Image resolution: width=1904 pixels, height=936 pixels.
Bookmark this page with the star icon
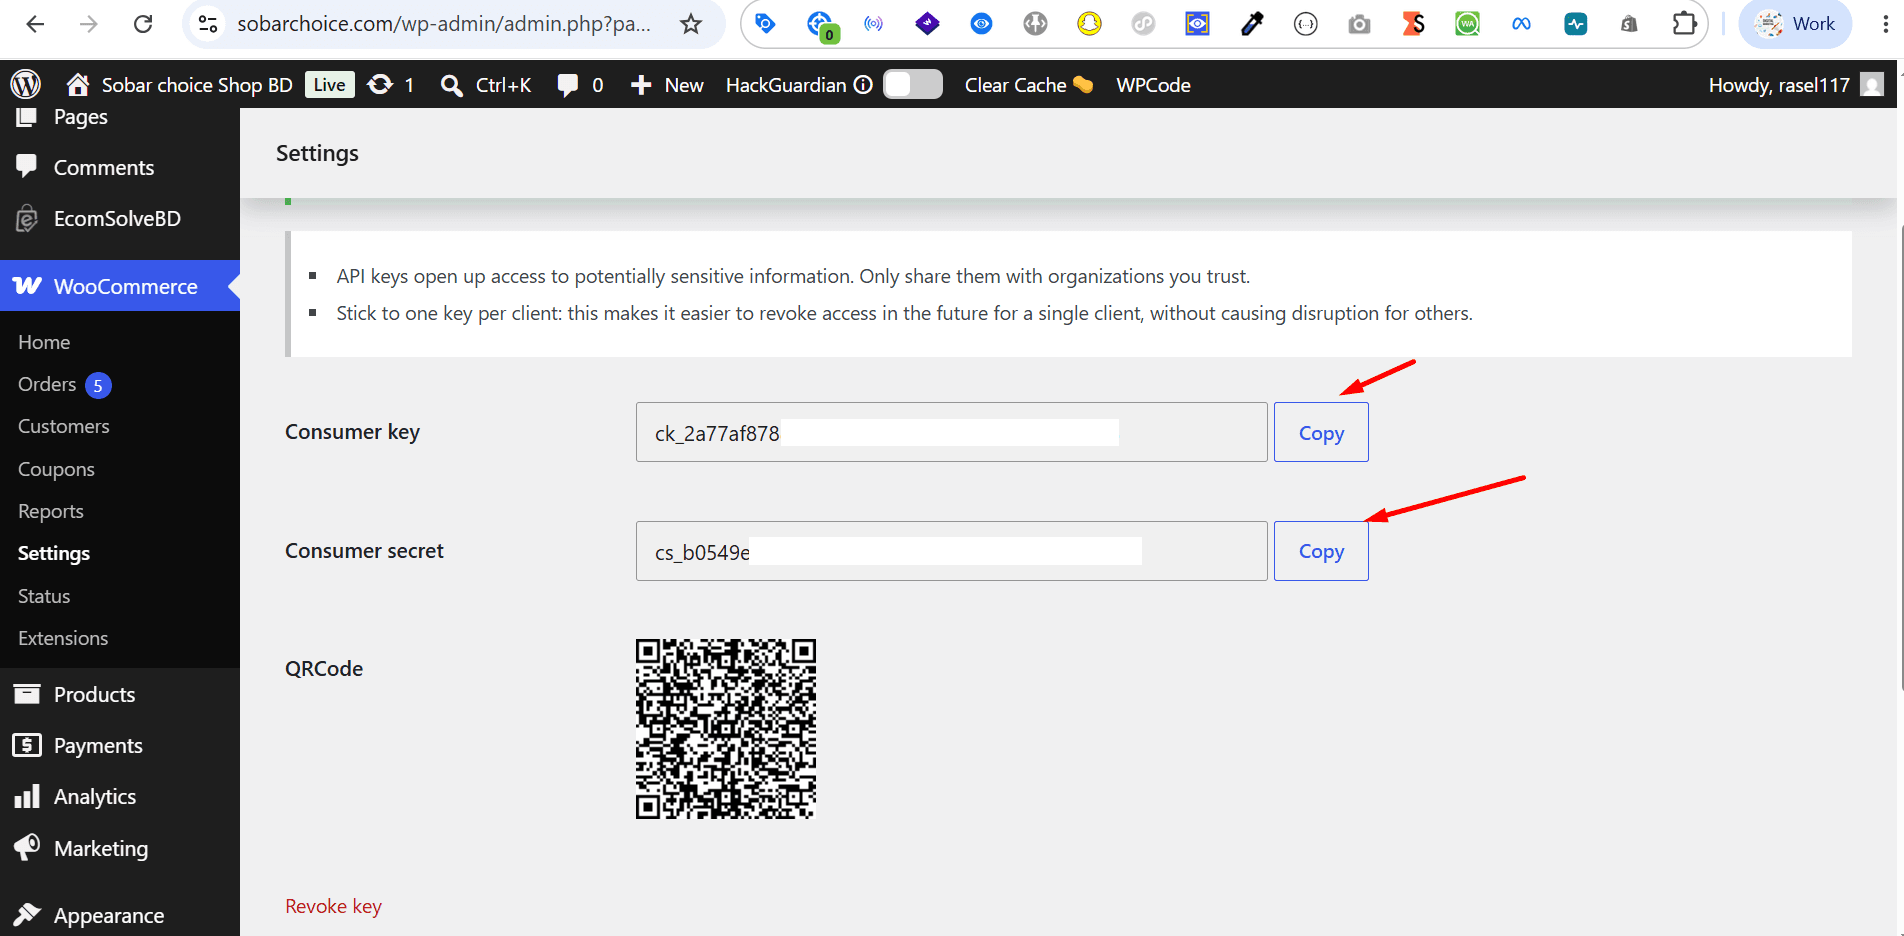pos(691,24)
